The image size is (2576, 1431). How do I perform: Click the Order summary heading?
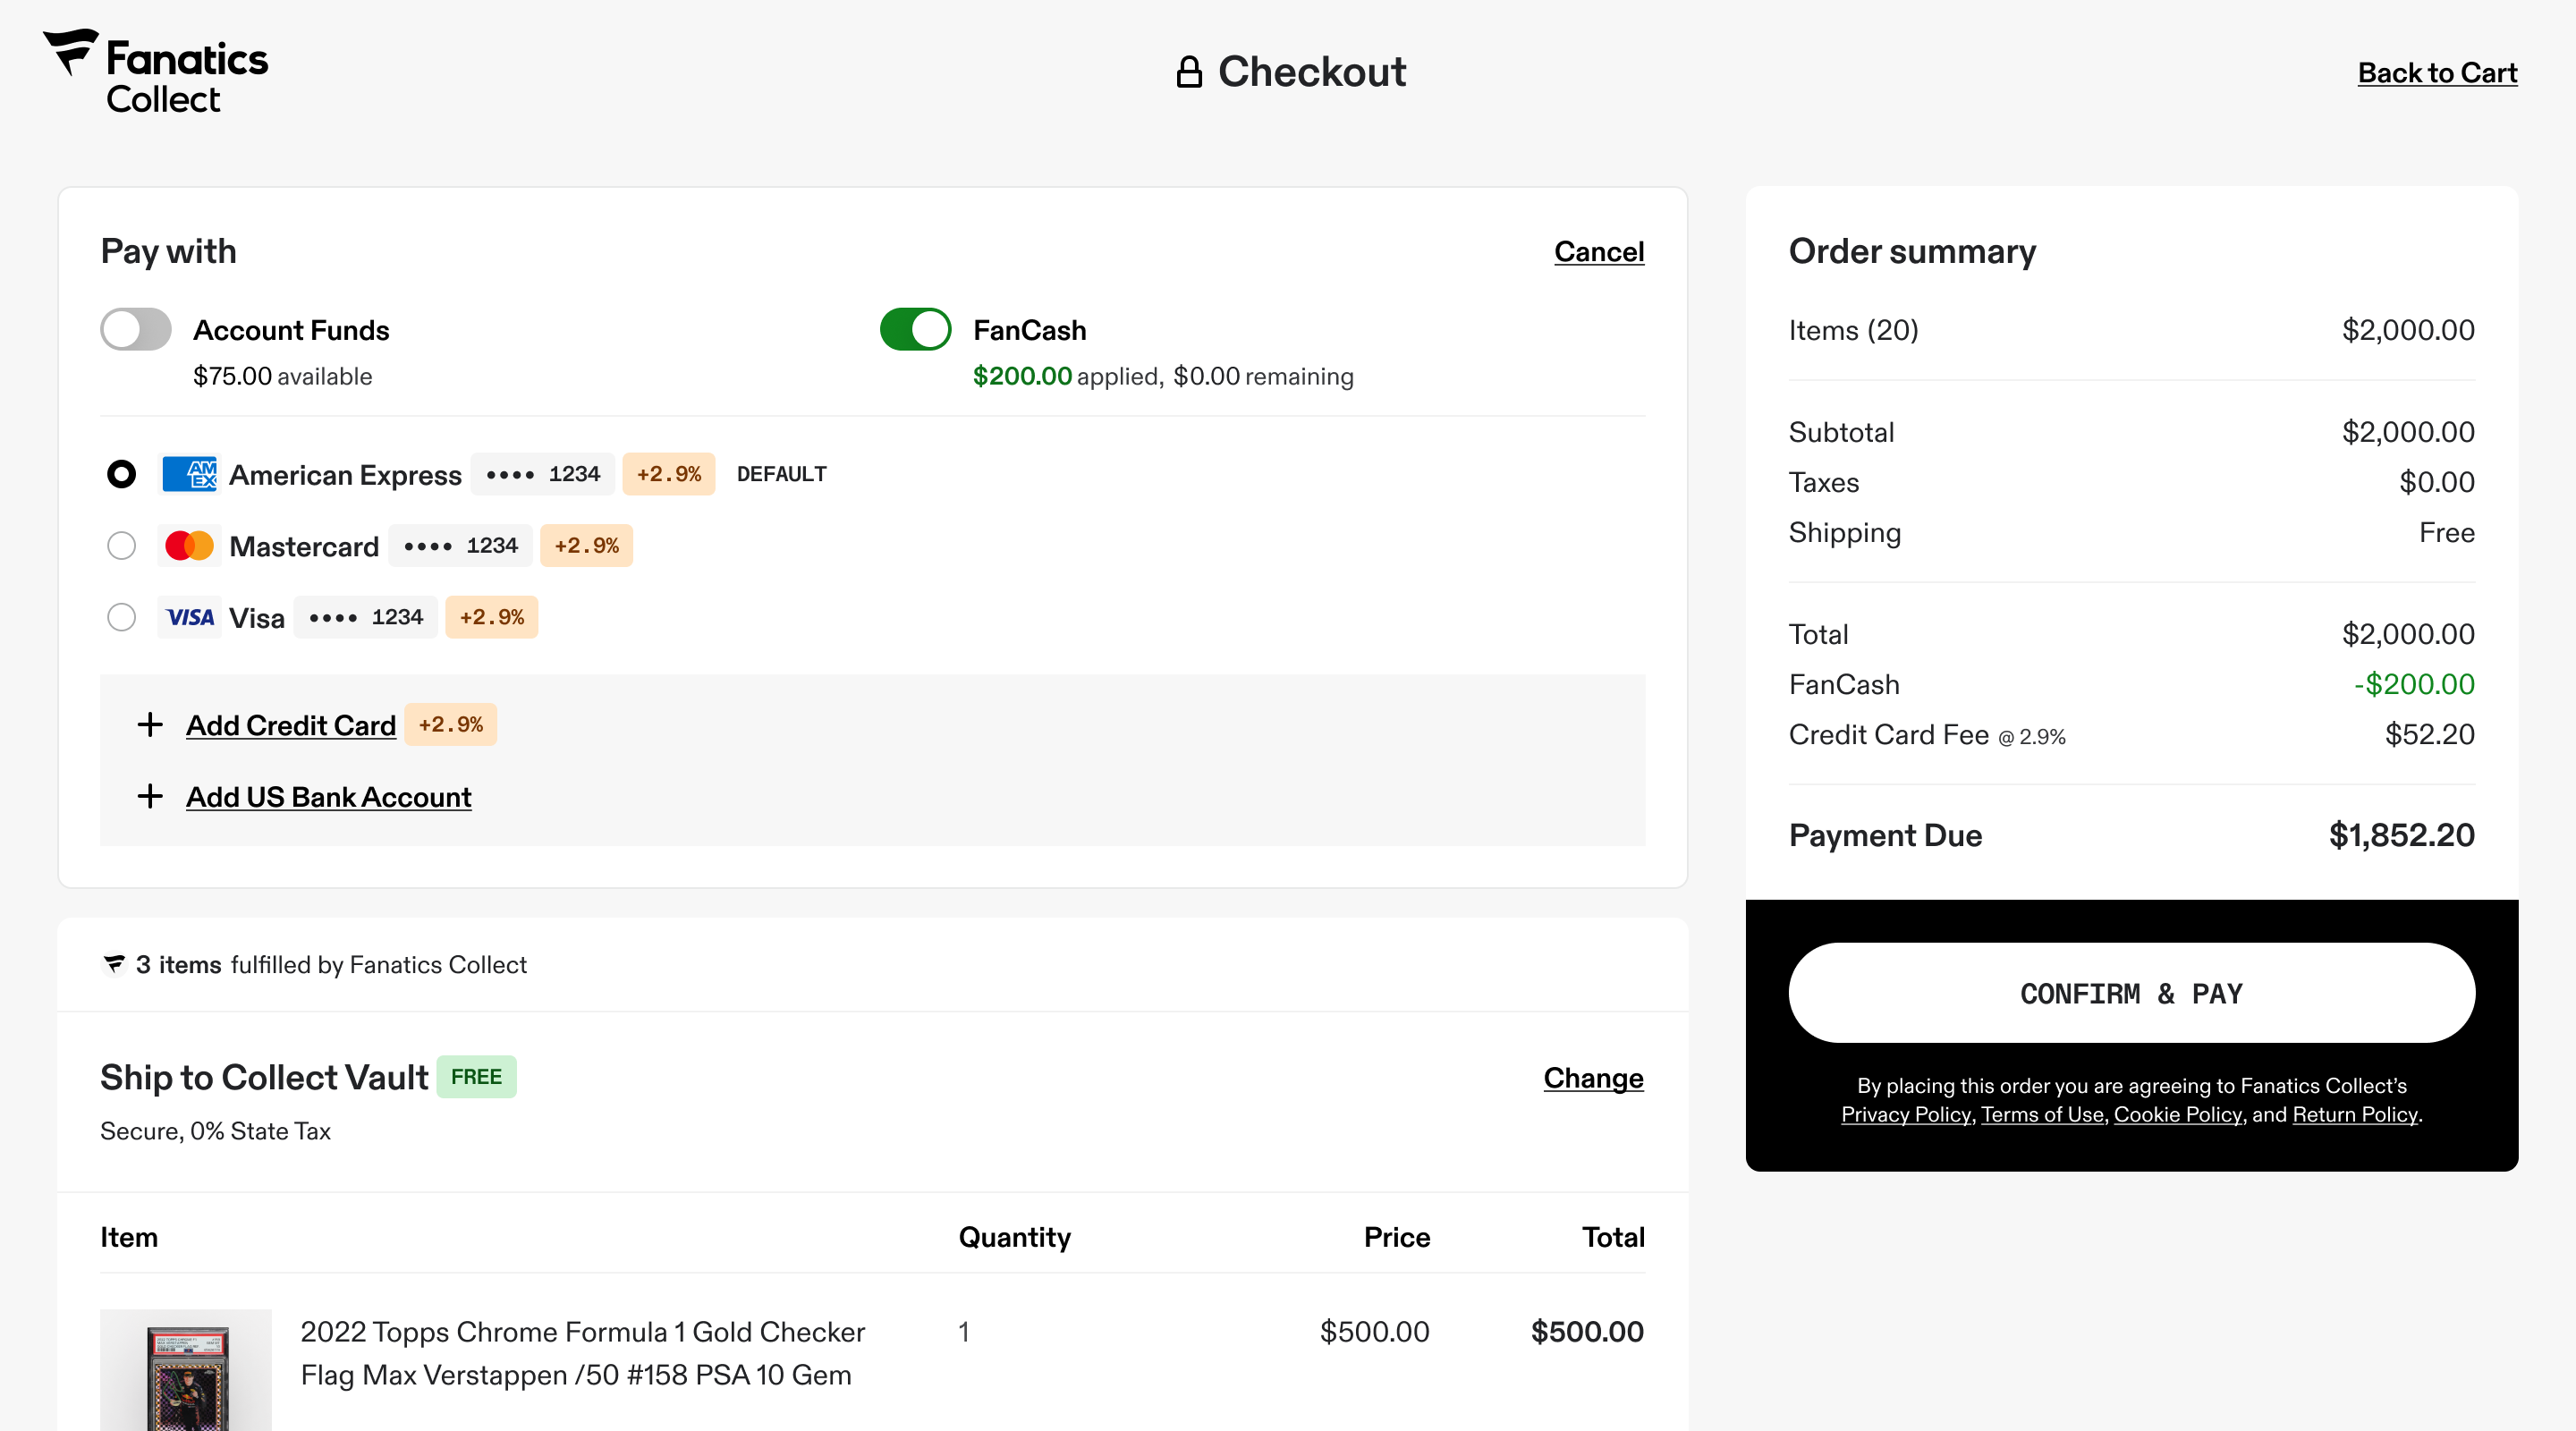pos(1912,251)
